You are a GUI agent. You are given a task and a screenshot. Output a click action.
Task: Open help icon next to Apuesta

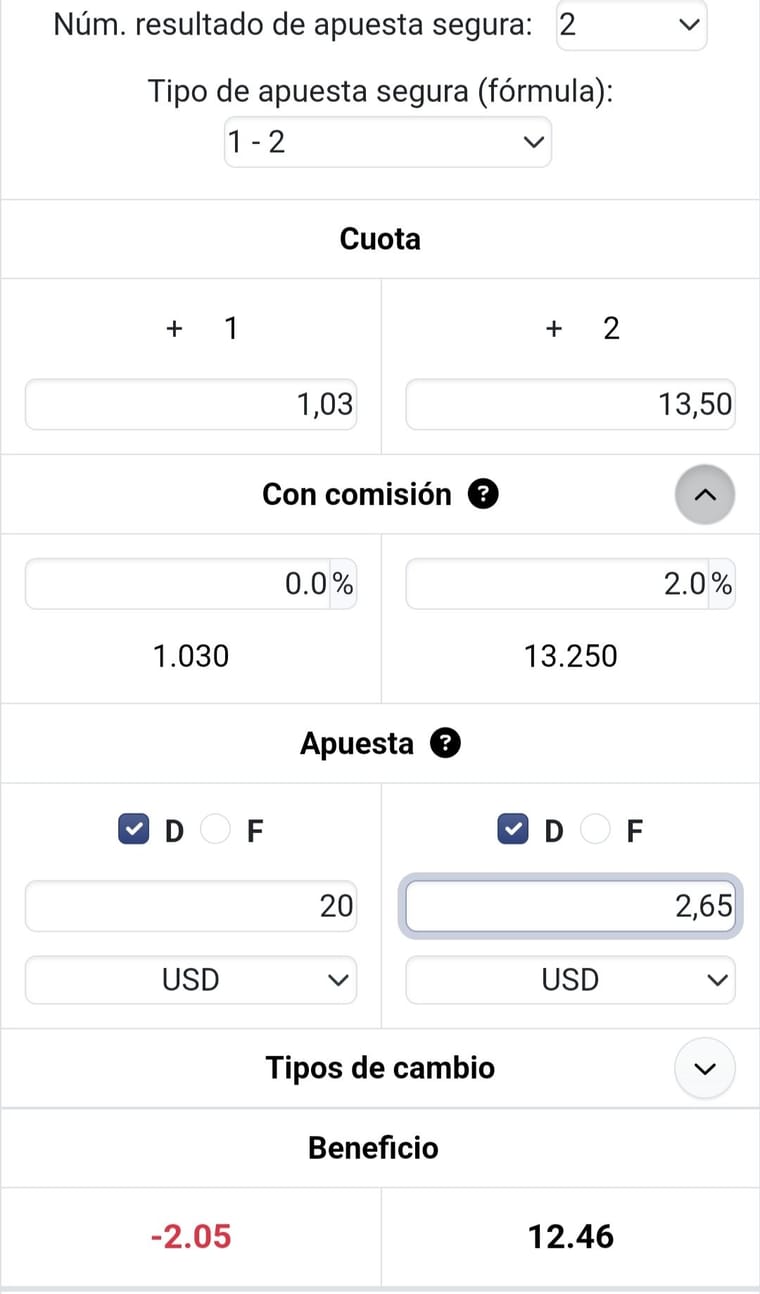445,743
